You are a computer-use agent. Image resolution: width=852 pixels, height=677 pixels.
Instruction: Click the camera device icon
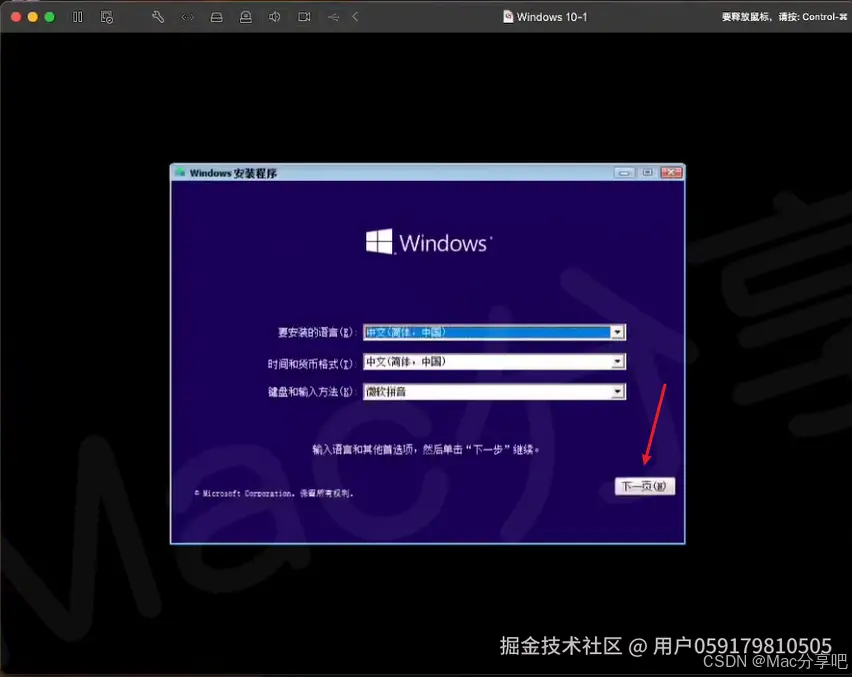click(304, 17)
